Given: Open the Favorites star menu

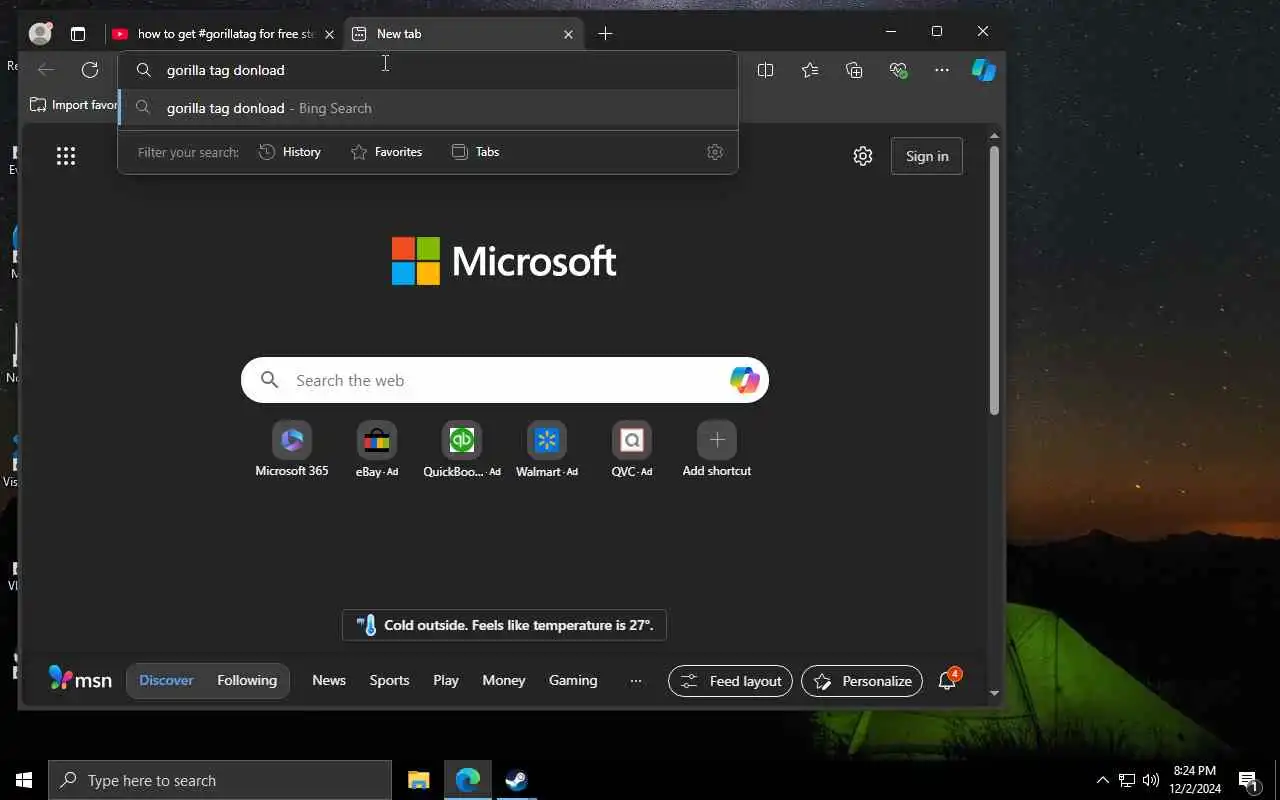Looking at the screenshot, I should tap(810, 70).
